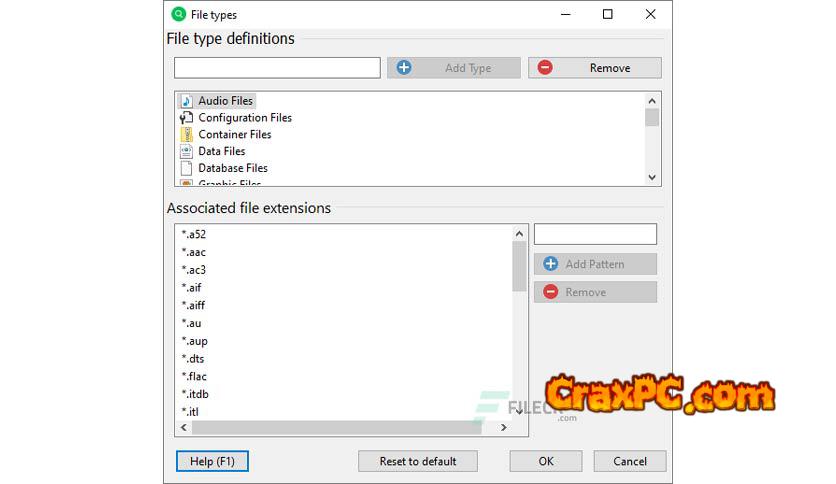This screenshot has width=836, height=484.
Task: Click the Configuration Files wrench icon
Action: [x=186, y=118]
